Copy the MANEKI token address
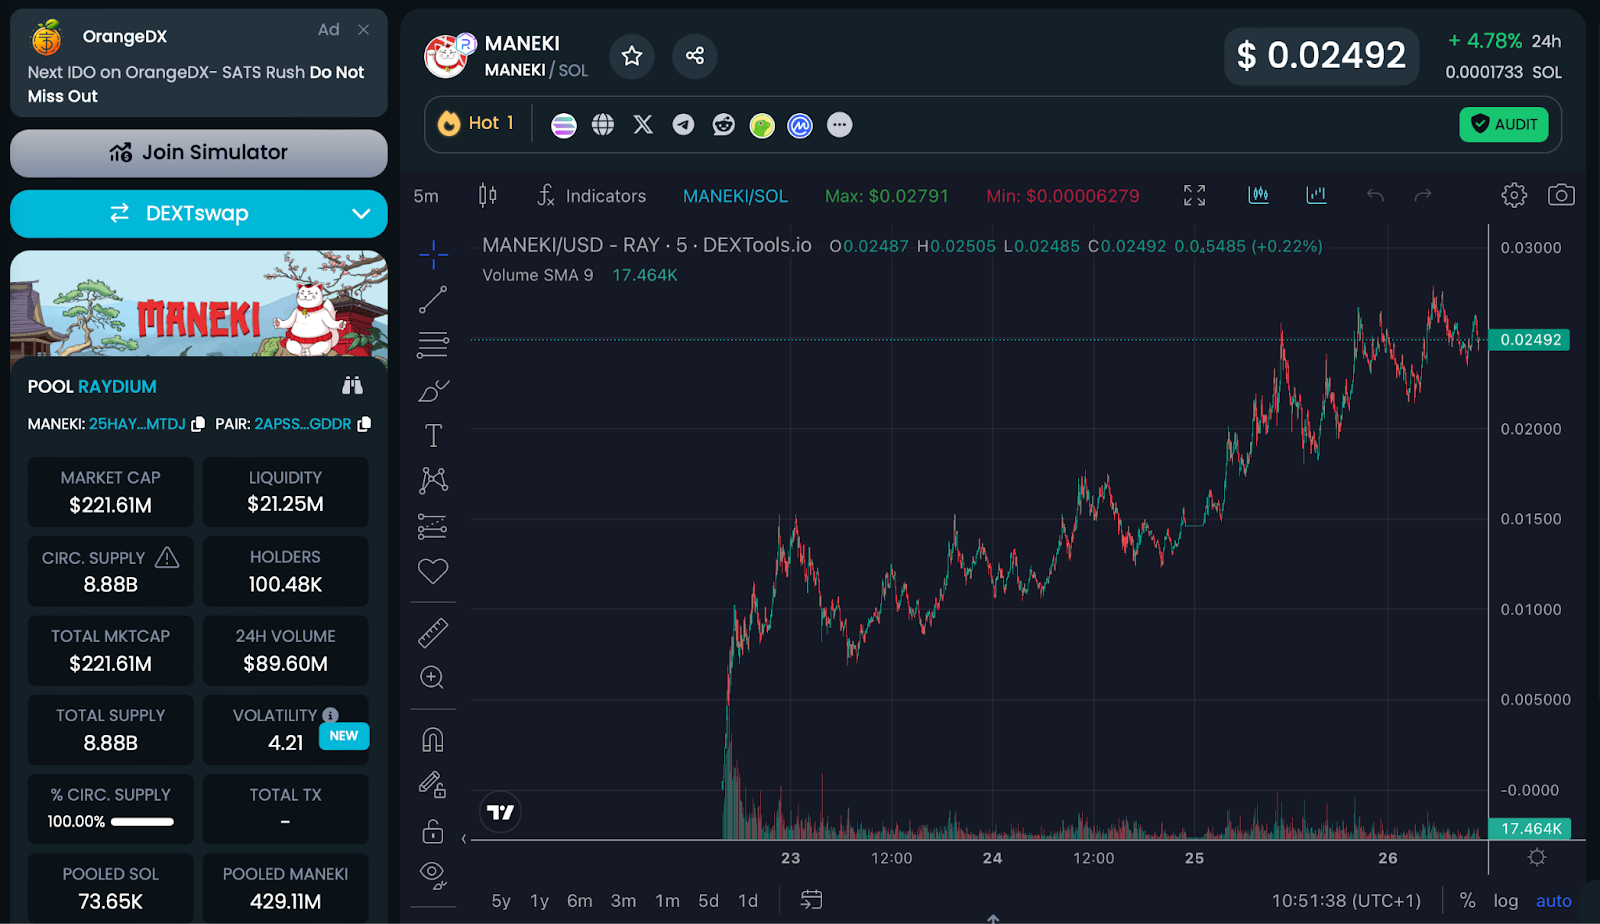Viewport: 1600px width, 924px height. pyautogui.click(x=198, y=424)
